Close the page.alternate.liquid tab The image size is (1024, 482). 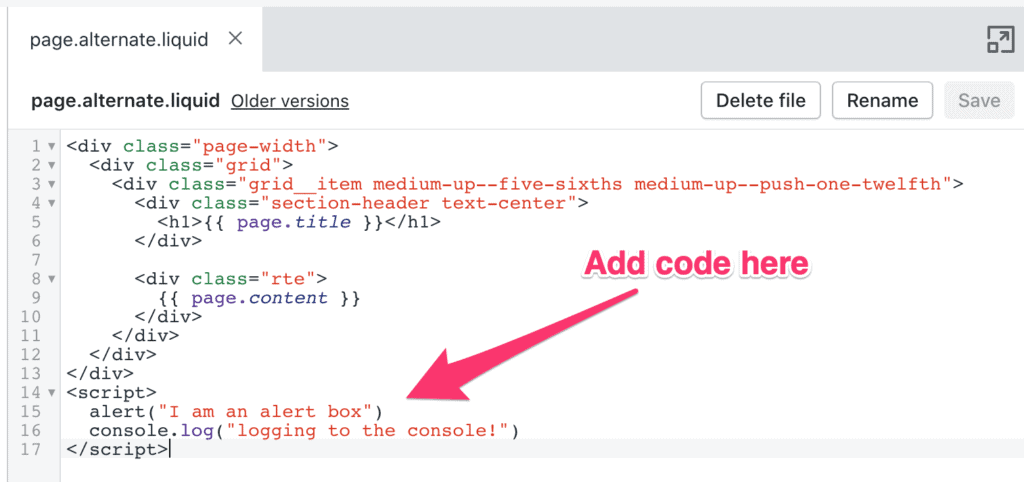coord(235,39)
